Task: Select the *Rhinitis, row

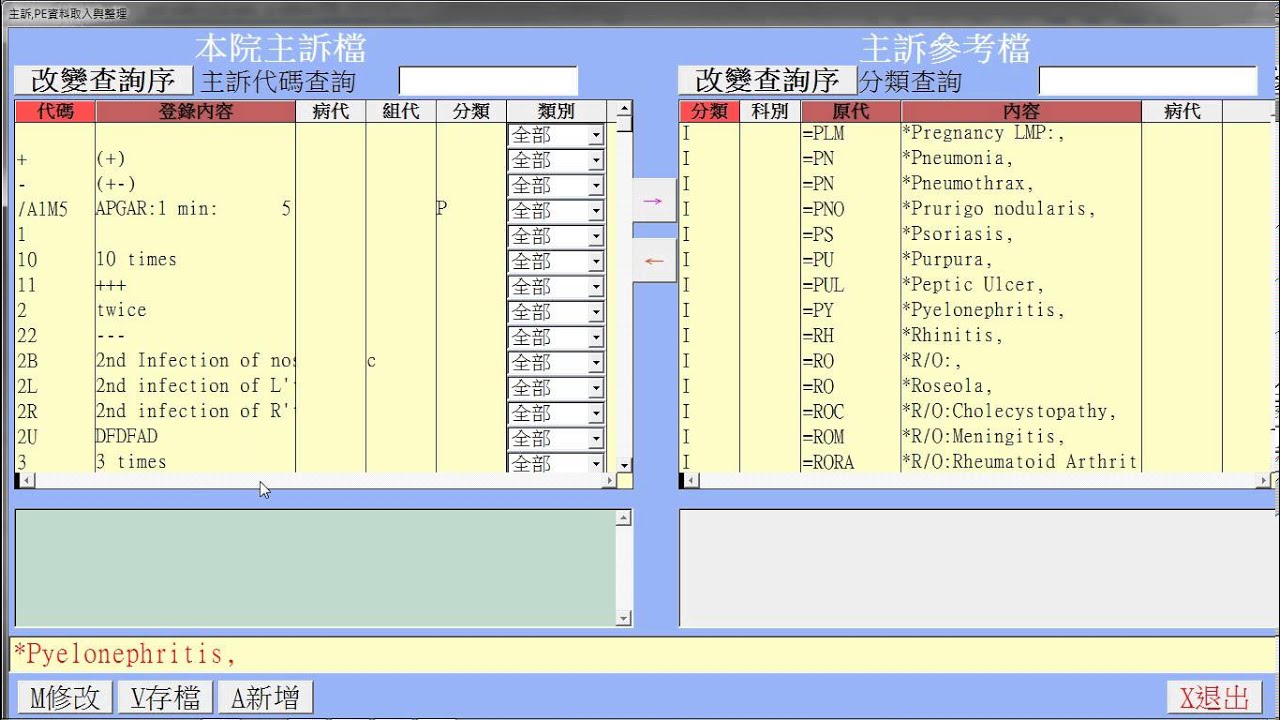Action: coord(975,336)
